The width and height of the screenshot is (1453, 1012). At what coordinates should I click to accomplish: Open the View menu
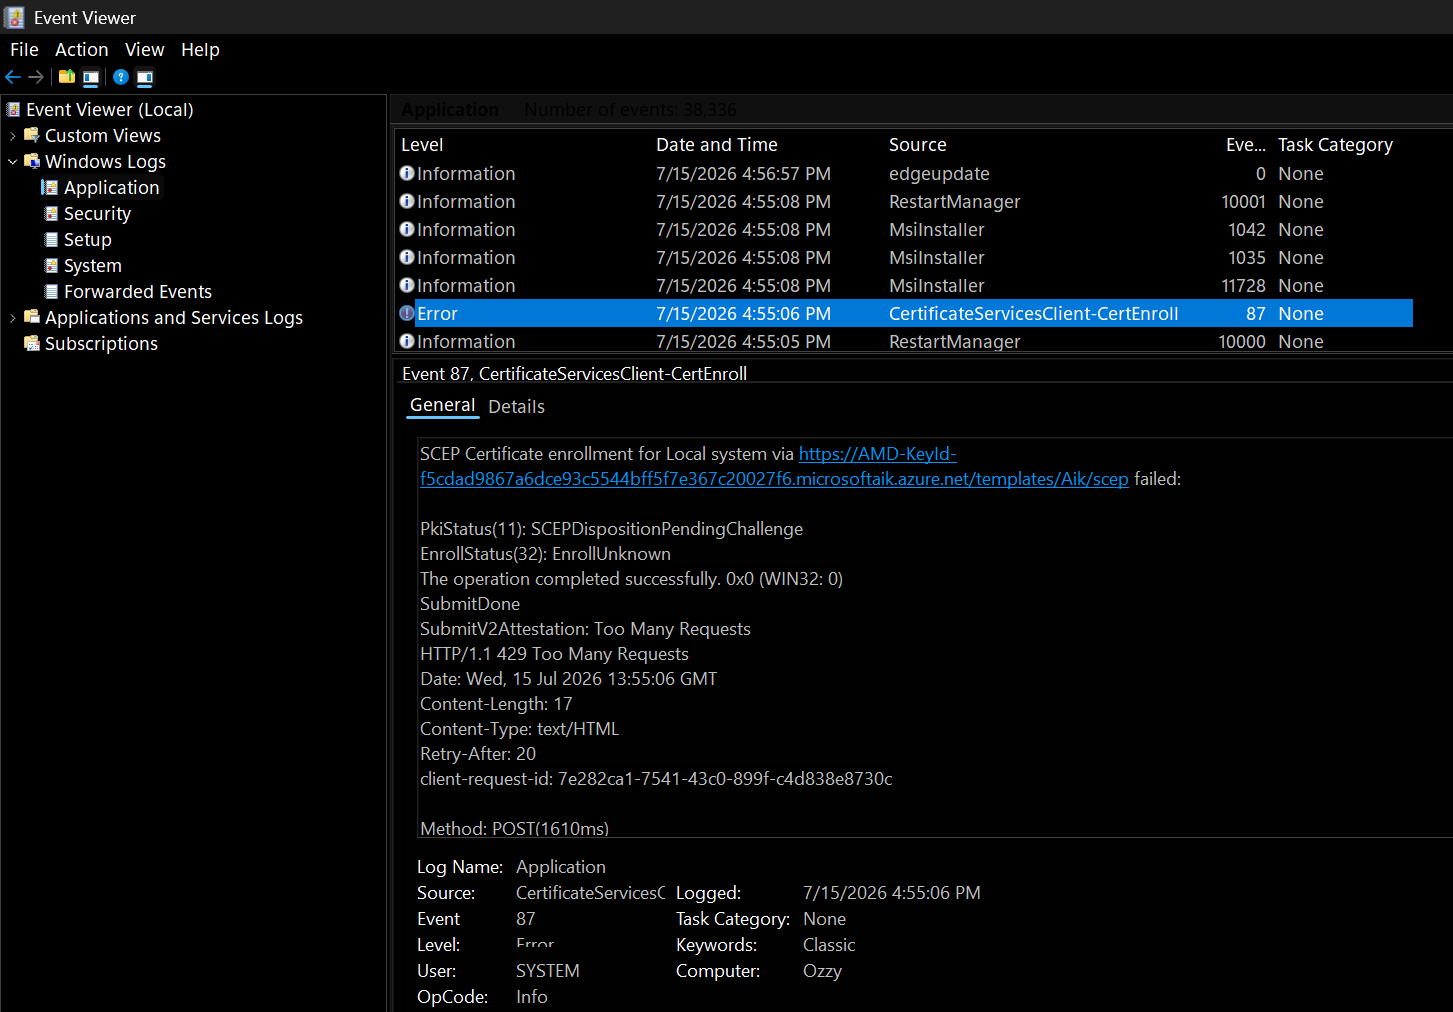tap(144, 49)
